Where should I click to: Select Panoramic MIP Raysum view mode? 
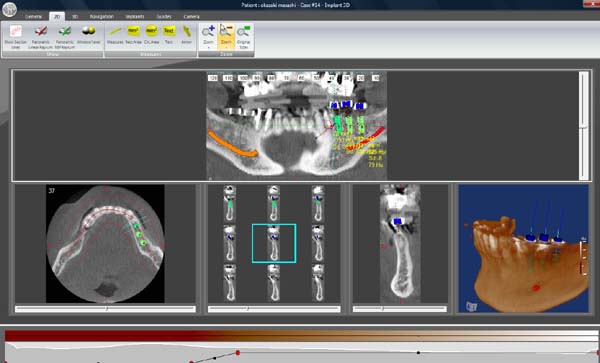[65, 37]
